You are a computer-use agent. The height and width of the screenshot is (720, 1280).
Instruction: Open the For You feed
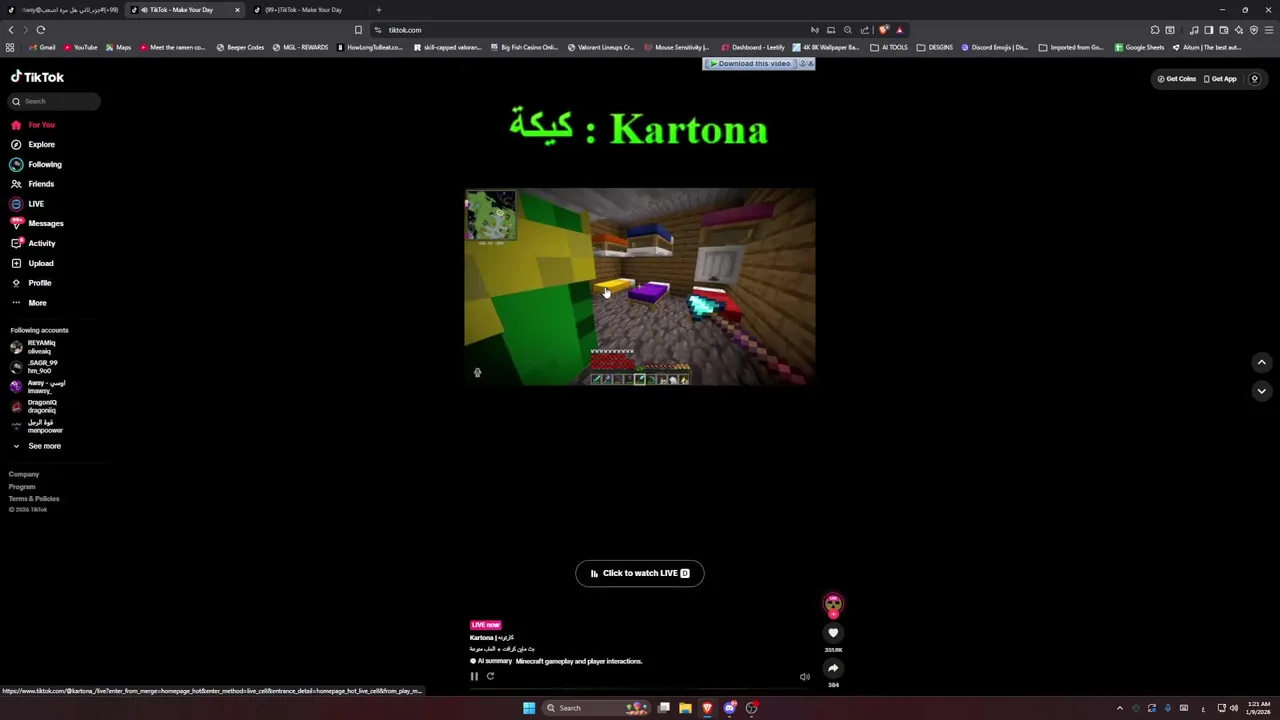click(x=33, y=125)
